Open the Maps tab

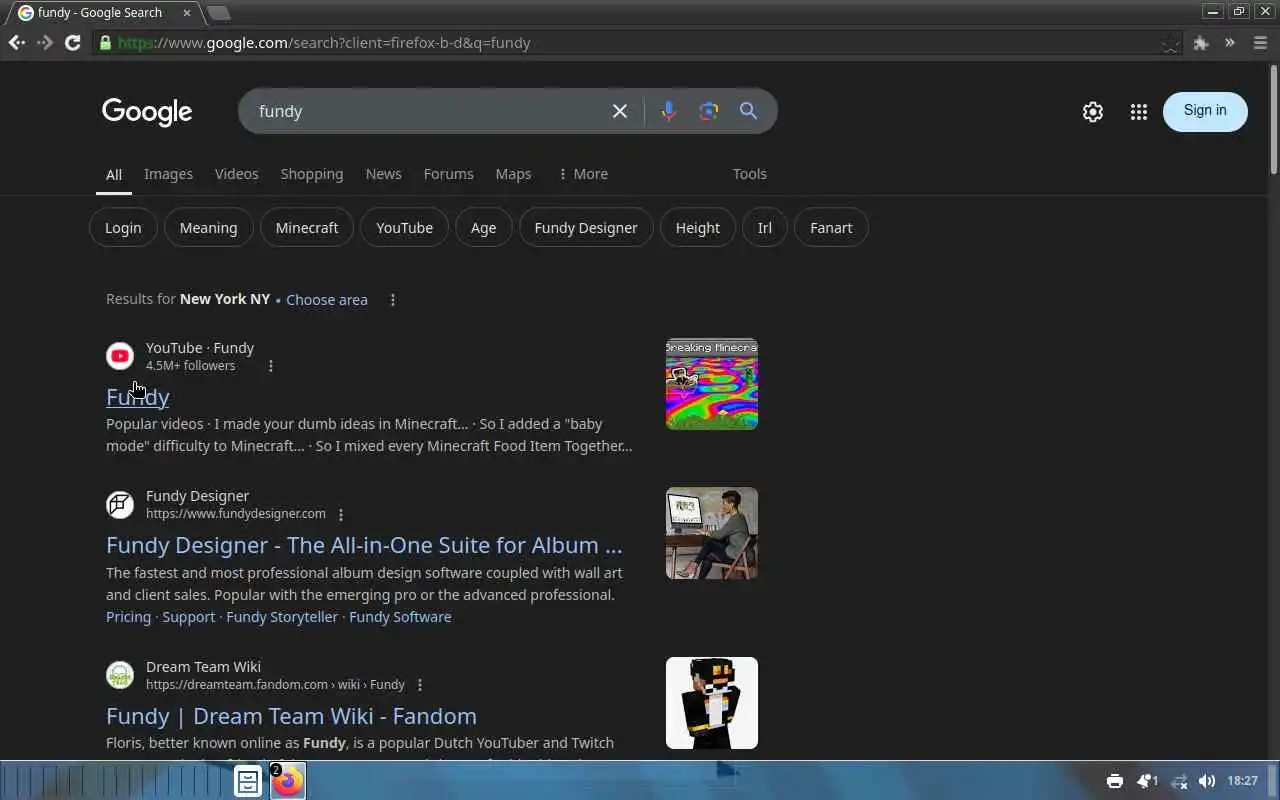point(513,174)
